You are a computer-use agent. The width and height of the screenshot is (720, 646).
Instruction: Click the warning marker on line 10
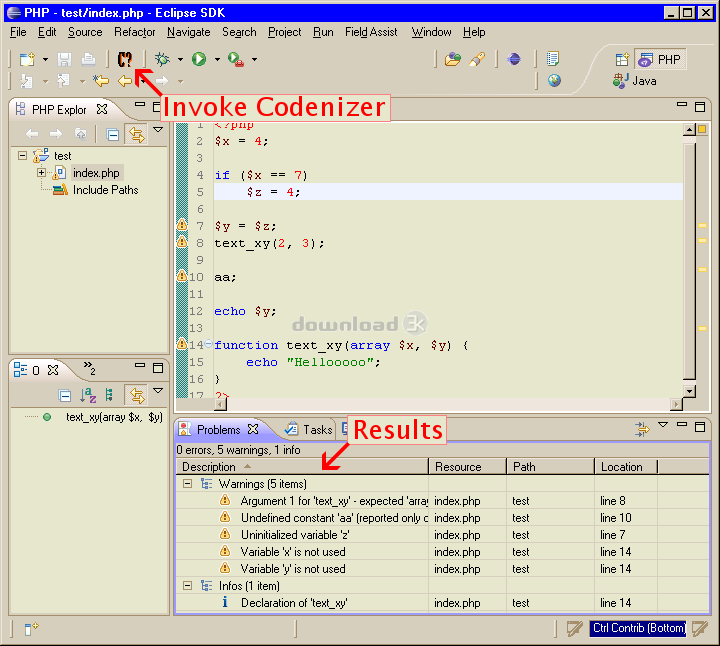pos(182,275)
